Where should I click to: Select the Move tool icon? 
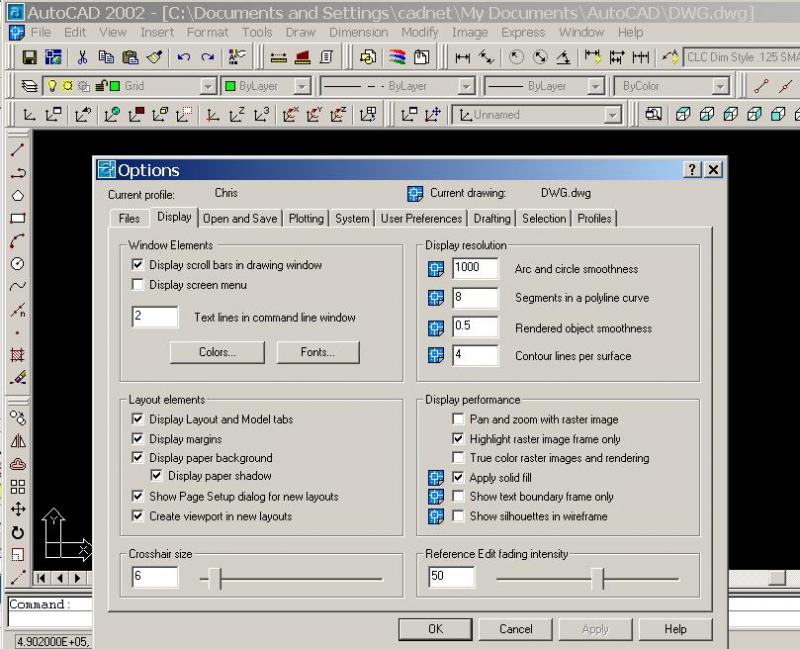pyautogui.click(x=18, y=509)
